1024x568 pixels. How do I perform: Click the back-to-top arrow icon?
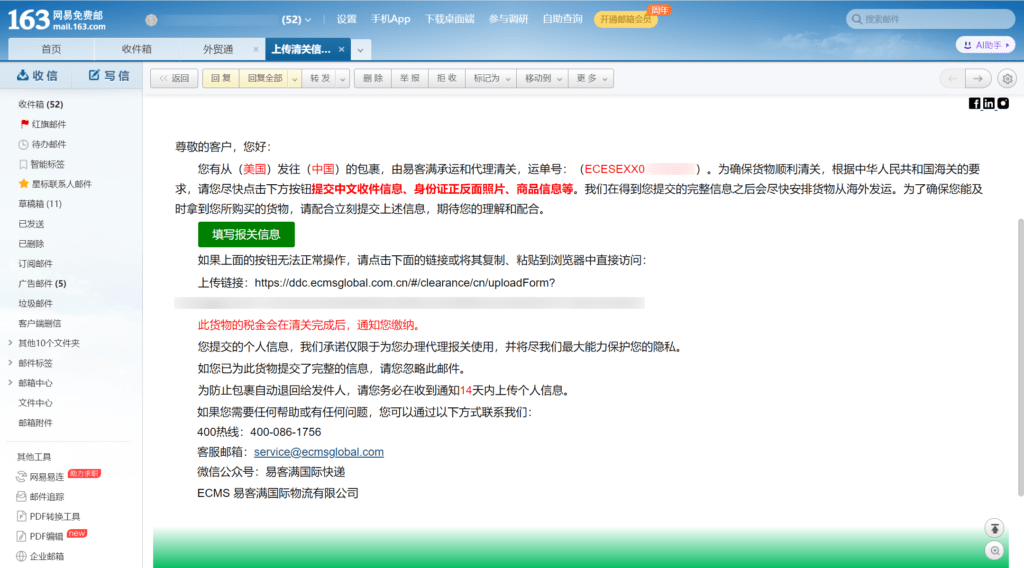[x=994, y=528]
